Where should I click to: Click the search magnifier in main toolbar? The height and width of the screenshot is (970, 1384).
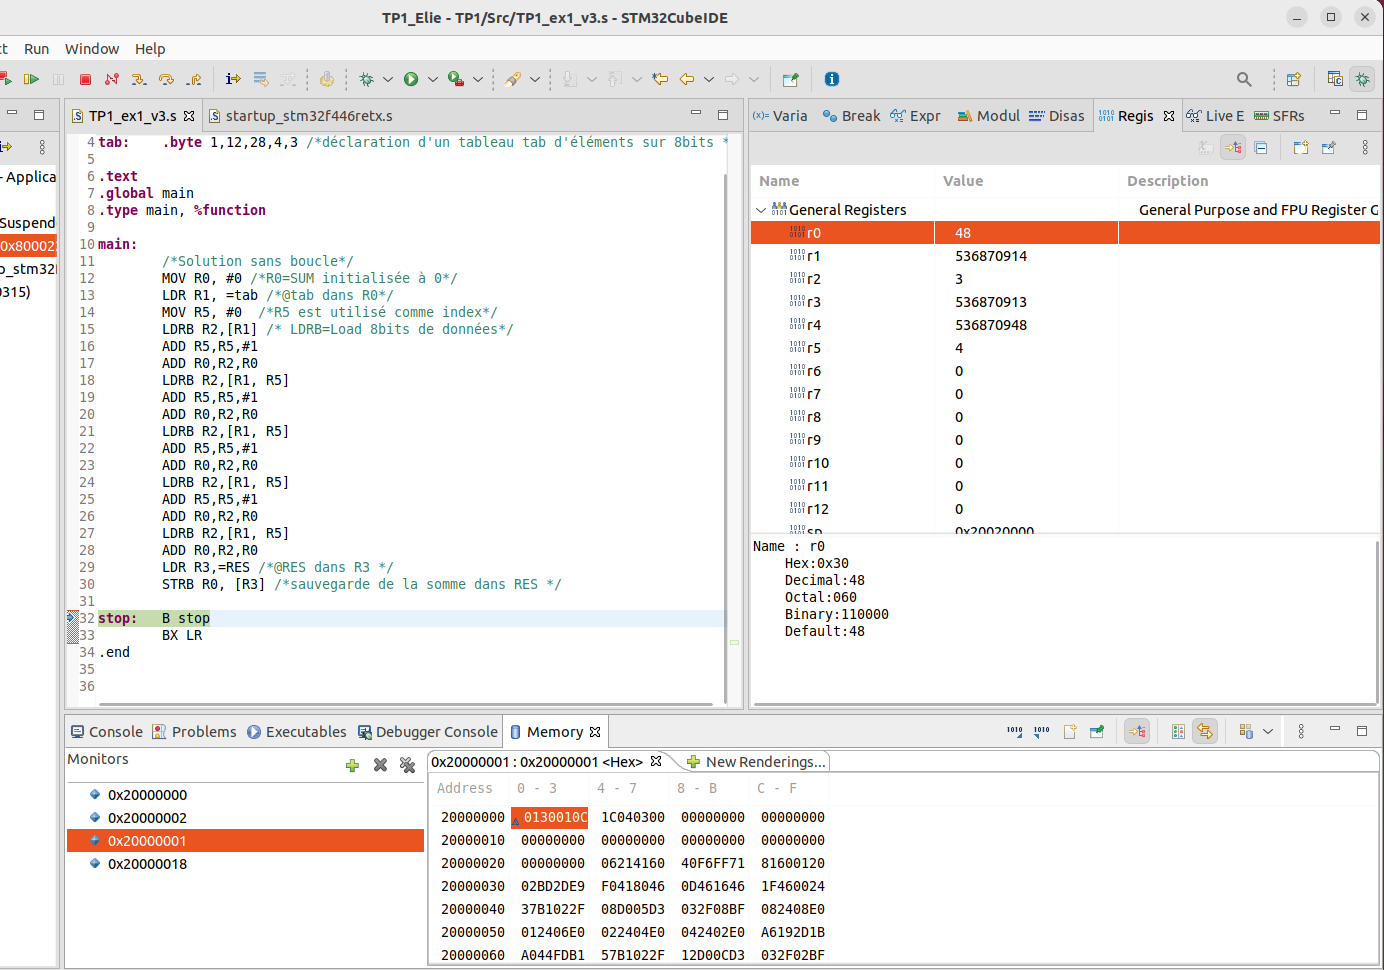[x=1244, y=79]
